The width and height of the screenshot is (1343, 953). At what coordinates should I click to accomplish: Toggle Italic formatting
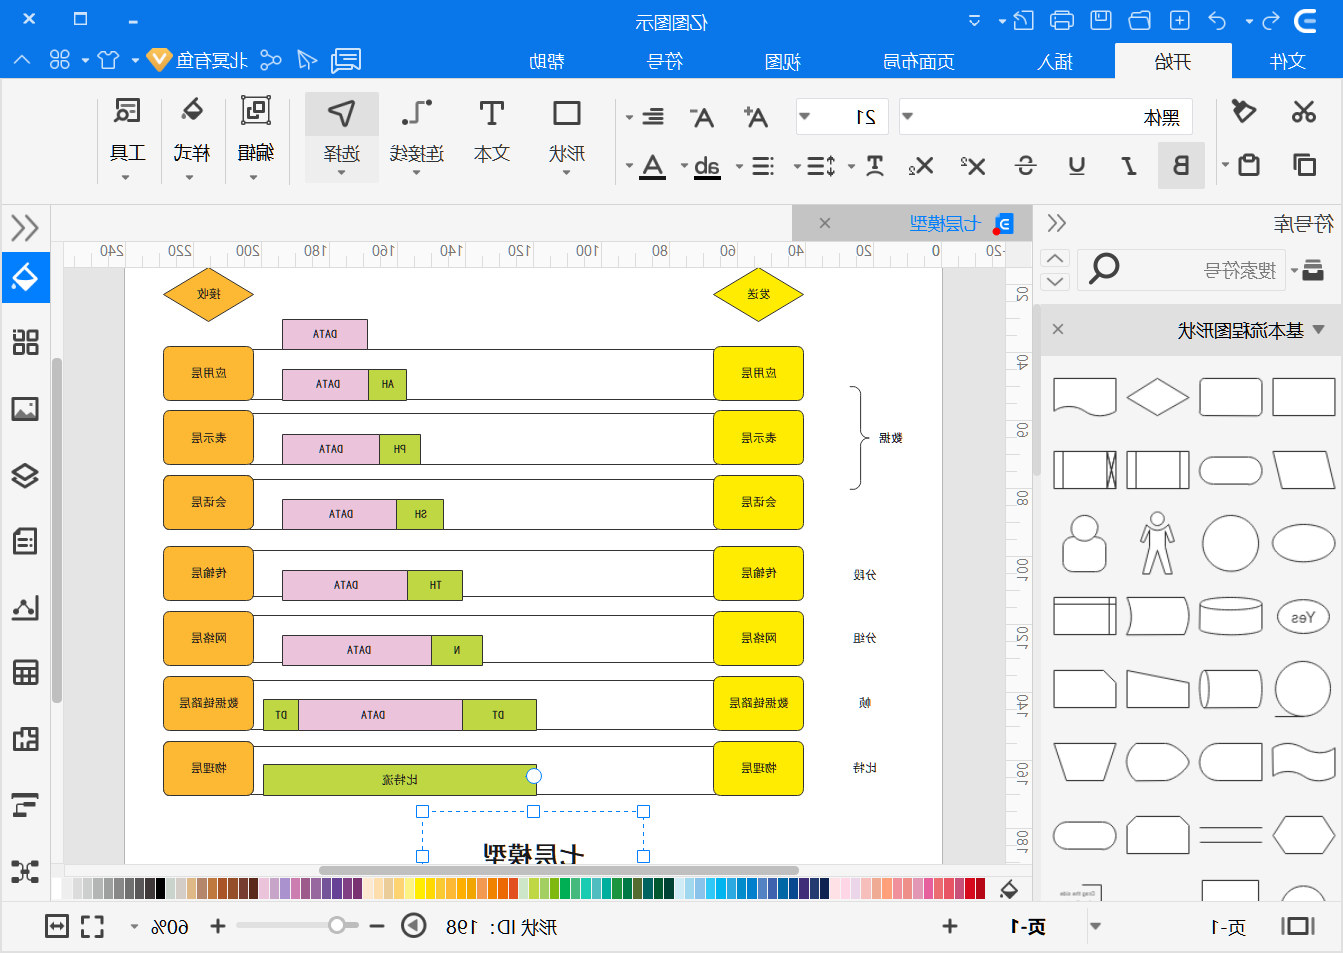click(1129, 165)
